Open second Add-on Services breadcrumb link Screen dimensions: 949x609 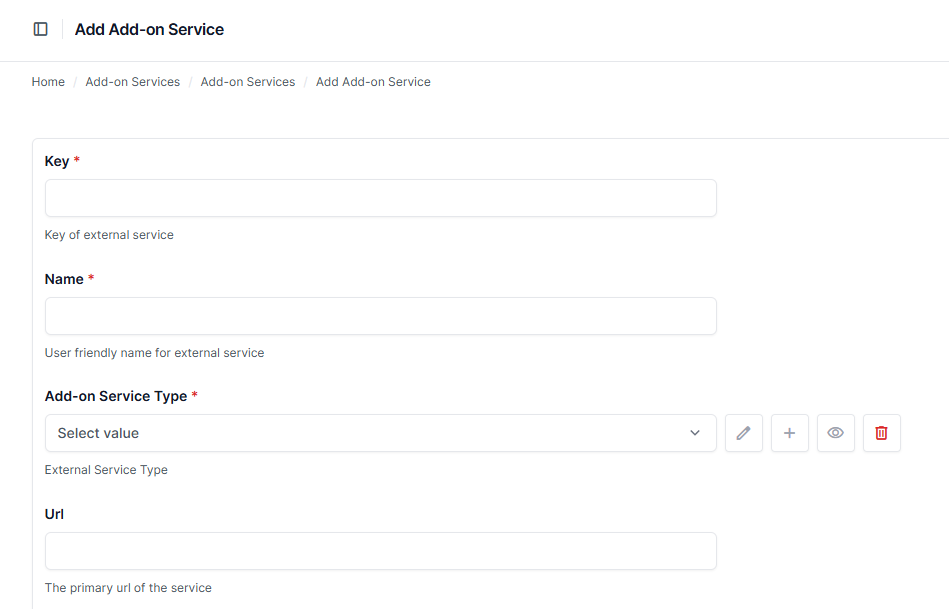[x=248, y=82]
